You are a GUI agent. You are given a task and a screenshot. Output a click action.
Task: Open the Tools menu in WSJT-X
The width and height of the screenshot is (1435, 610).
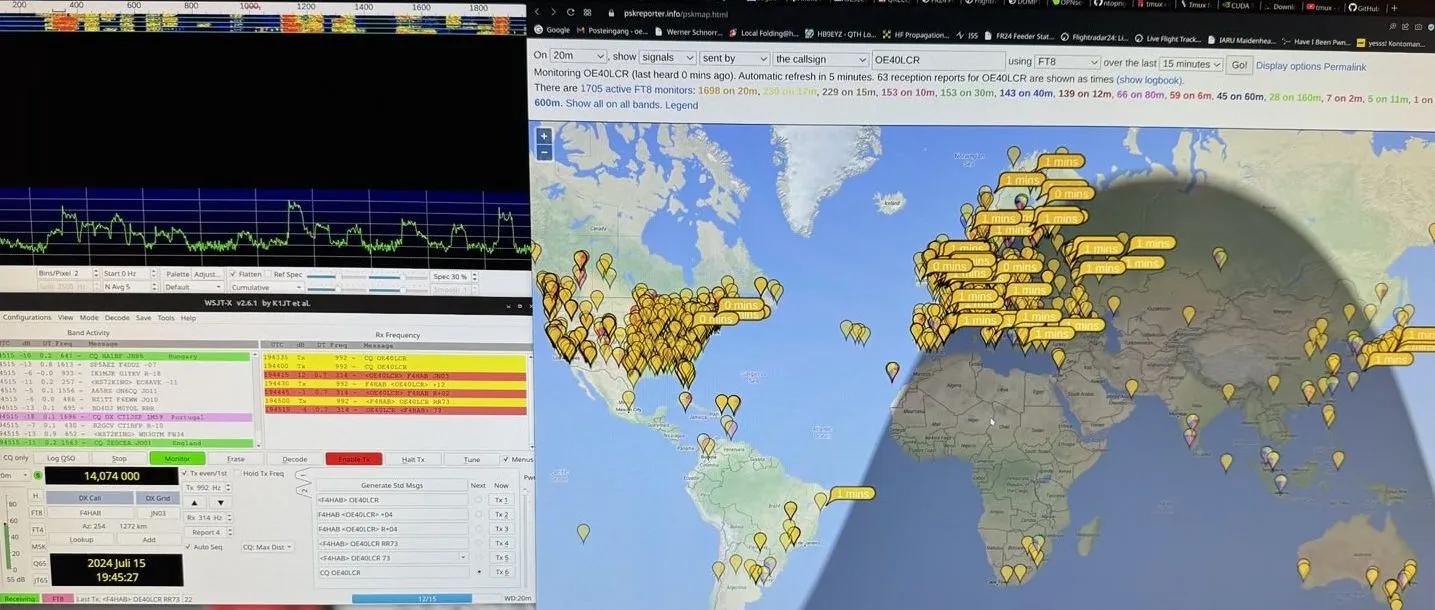tap(165, 318)
